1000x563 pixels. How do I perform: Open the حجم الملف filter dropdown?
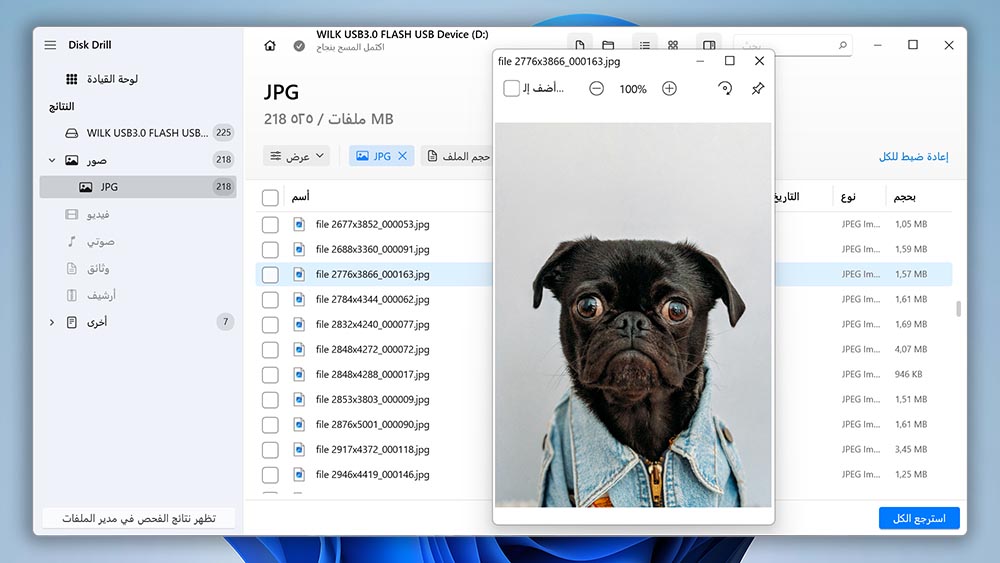(457, 156)
